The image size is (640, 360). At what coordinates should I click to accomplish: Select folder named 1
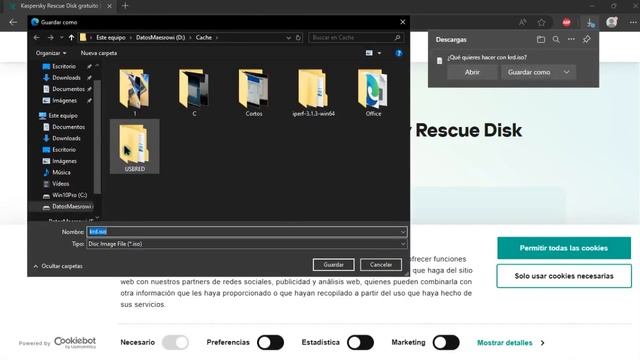click(x=135, y=93)
